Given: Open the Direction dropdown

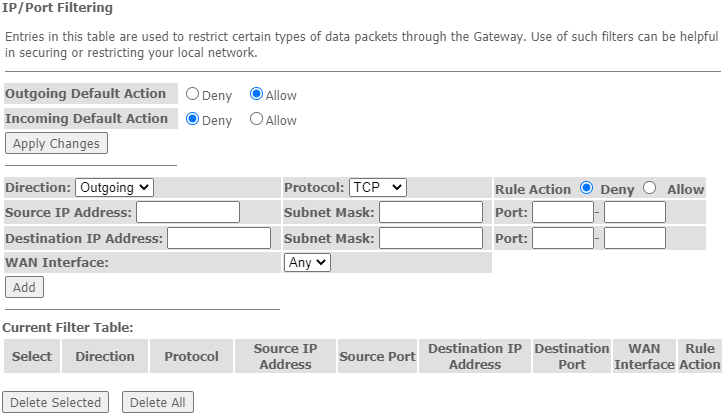Looking at the screenshot, I should point(114,187).
